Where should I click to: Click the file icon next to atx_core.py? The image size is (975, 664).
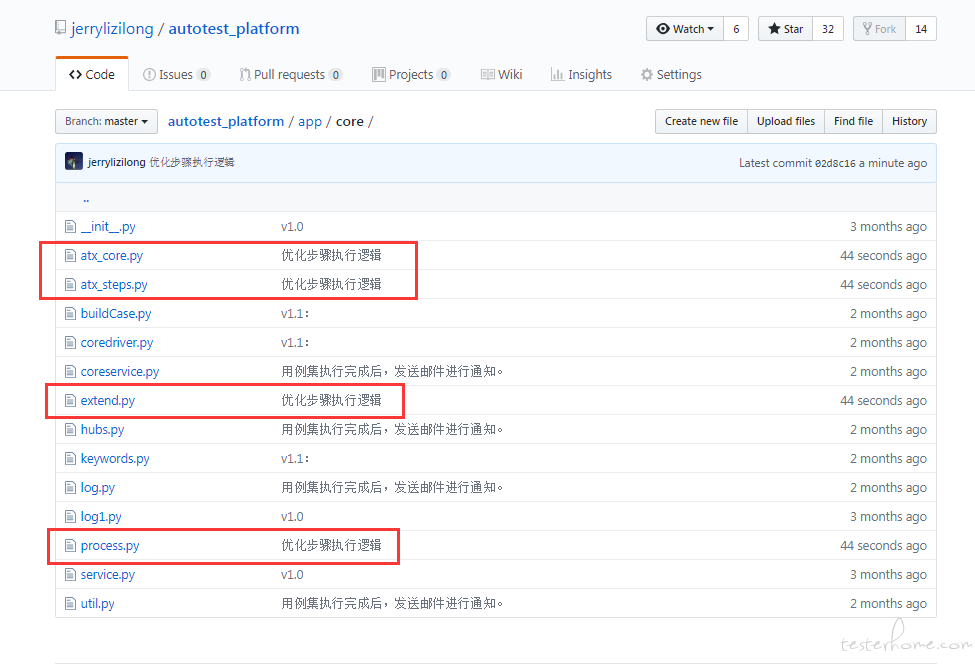pyautogui.click(x=71, y=256)
